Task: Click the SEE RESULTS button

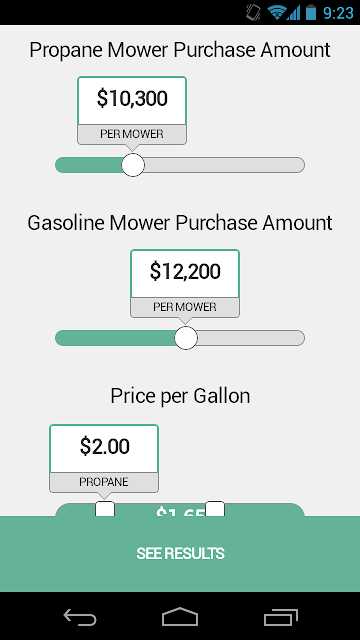Action: 180,553
